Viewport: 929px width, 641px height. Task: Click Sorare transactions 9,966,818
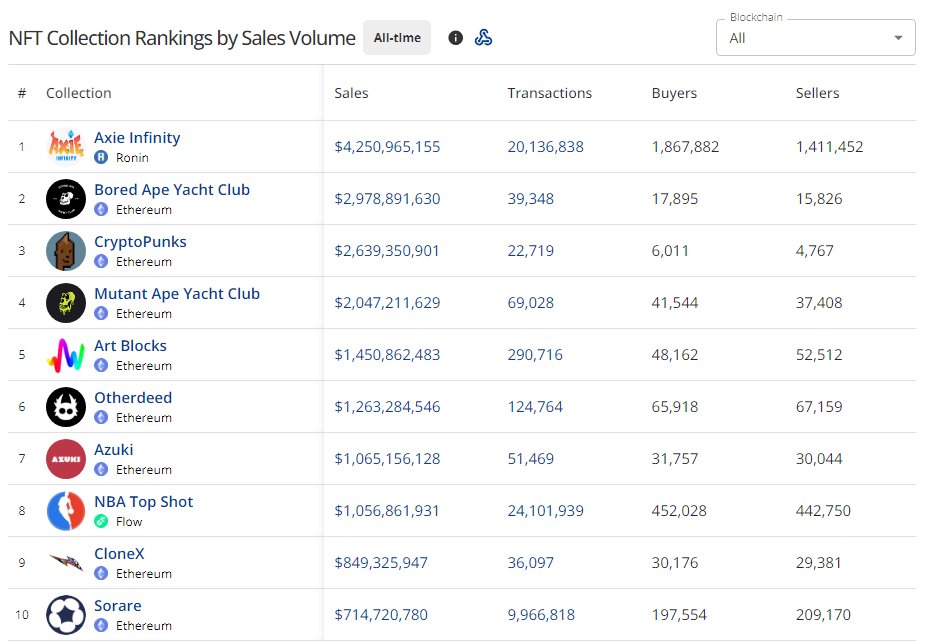point(541,615)
